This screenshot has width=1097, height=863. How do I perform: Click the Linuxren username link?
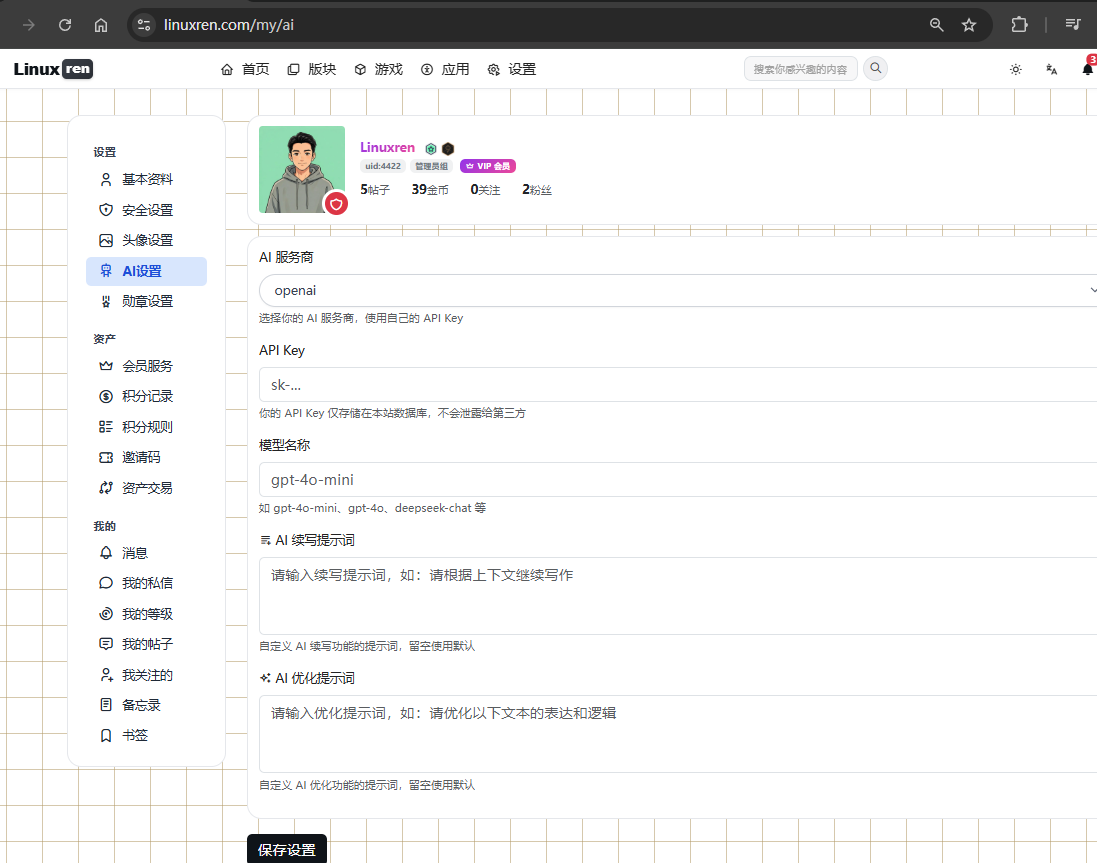point(388,148)
